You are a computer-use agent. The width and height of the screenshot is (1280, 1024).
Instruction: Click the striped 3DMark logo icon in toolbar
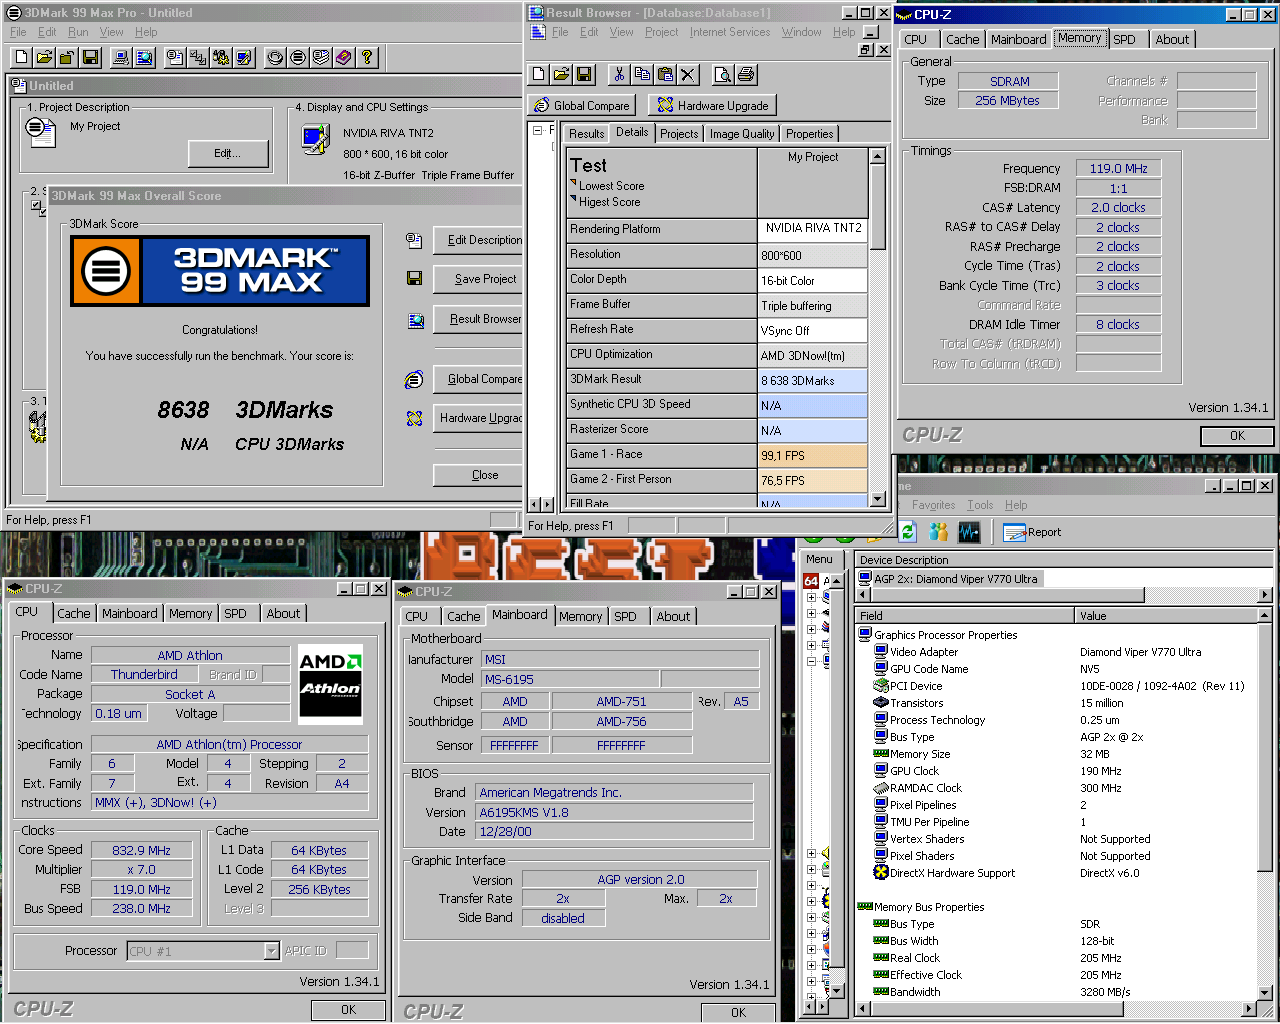[298, 57]
